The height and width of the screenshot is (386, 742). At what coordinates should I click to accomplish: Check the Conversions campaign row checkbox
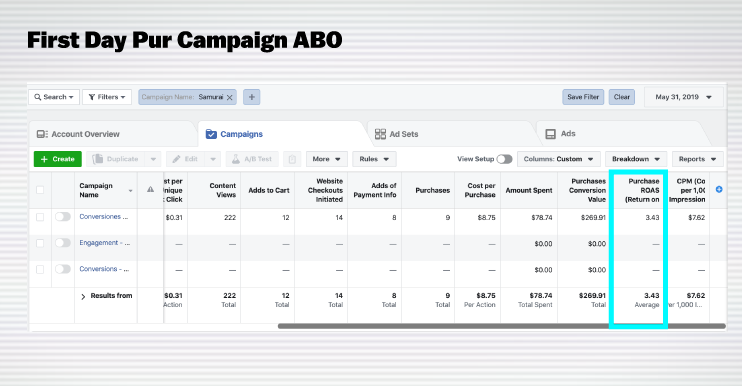click(40, 269)
